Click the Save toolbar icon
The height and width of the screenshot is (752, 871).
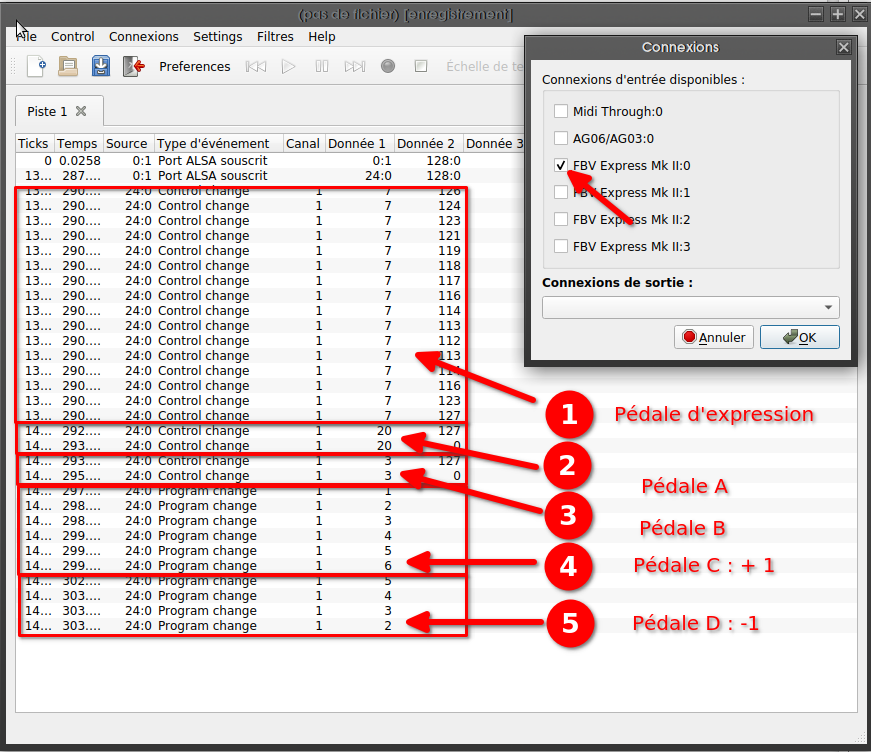pyautogui.click(x=101, y=66)
